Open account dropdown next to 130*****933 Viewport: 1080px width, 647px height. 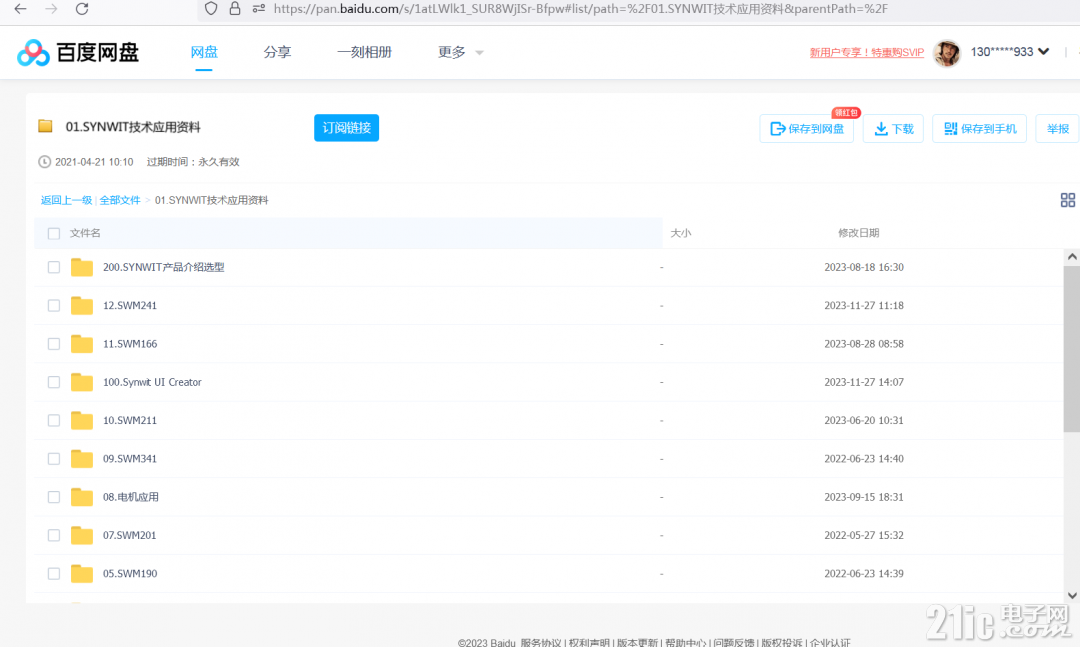(1043, 52)
